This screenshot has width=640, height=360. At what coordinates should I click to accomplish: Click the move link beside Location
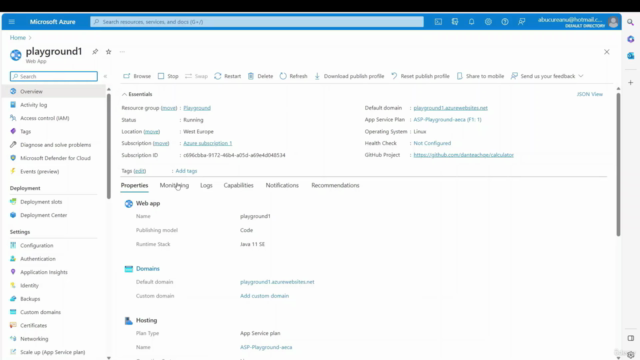coord(151,131)
